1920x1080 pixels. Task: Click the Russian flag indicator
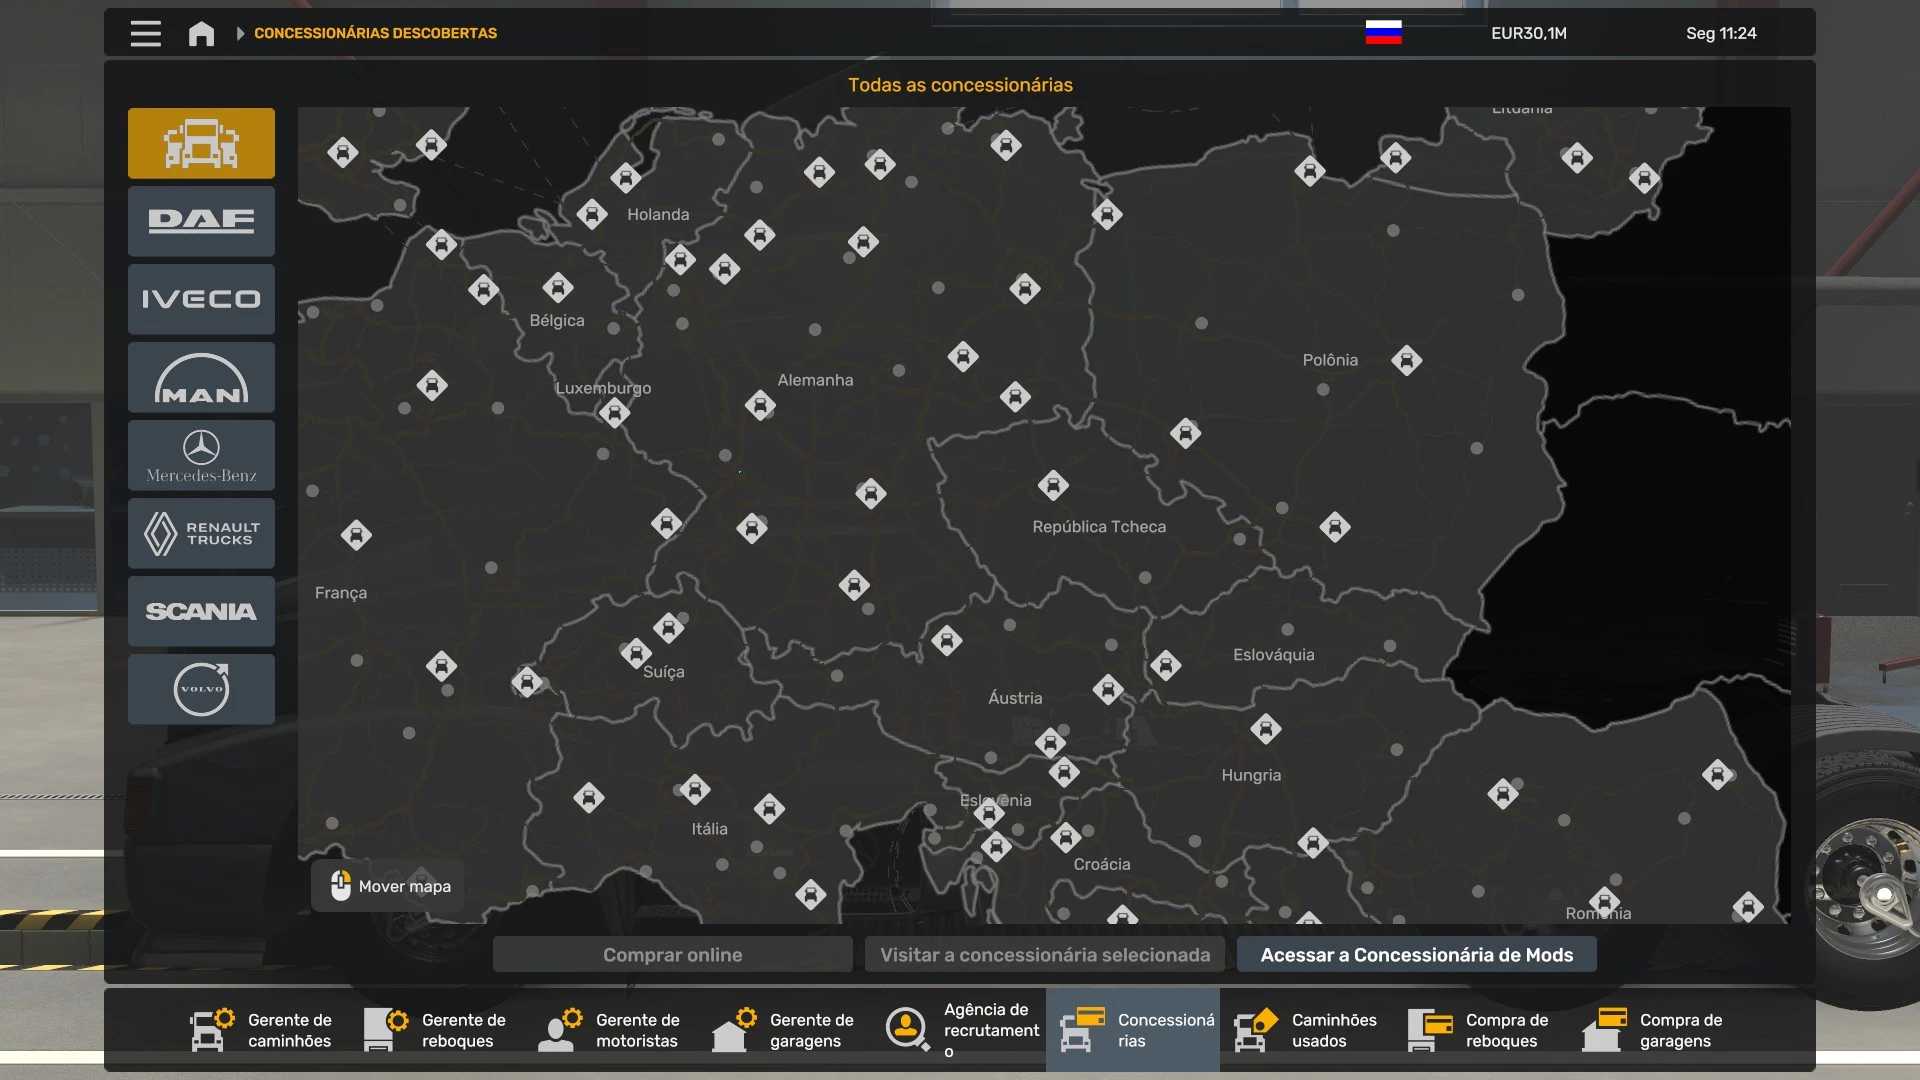pyautogui.click(x=1383, y=33)
